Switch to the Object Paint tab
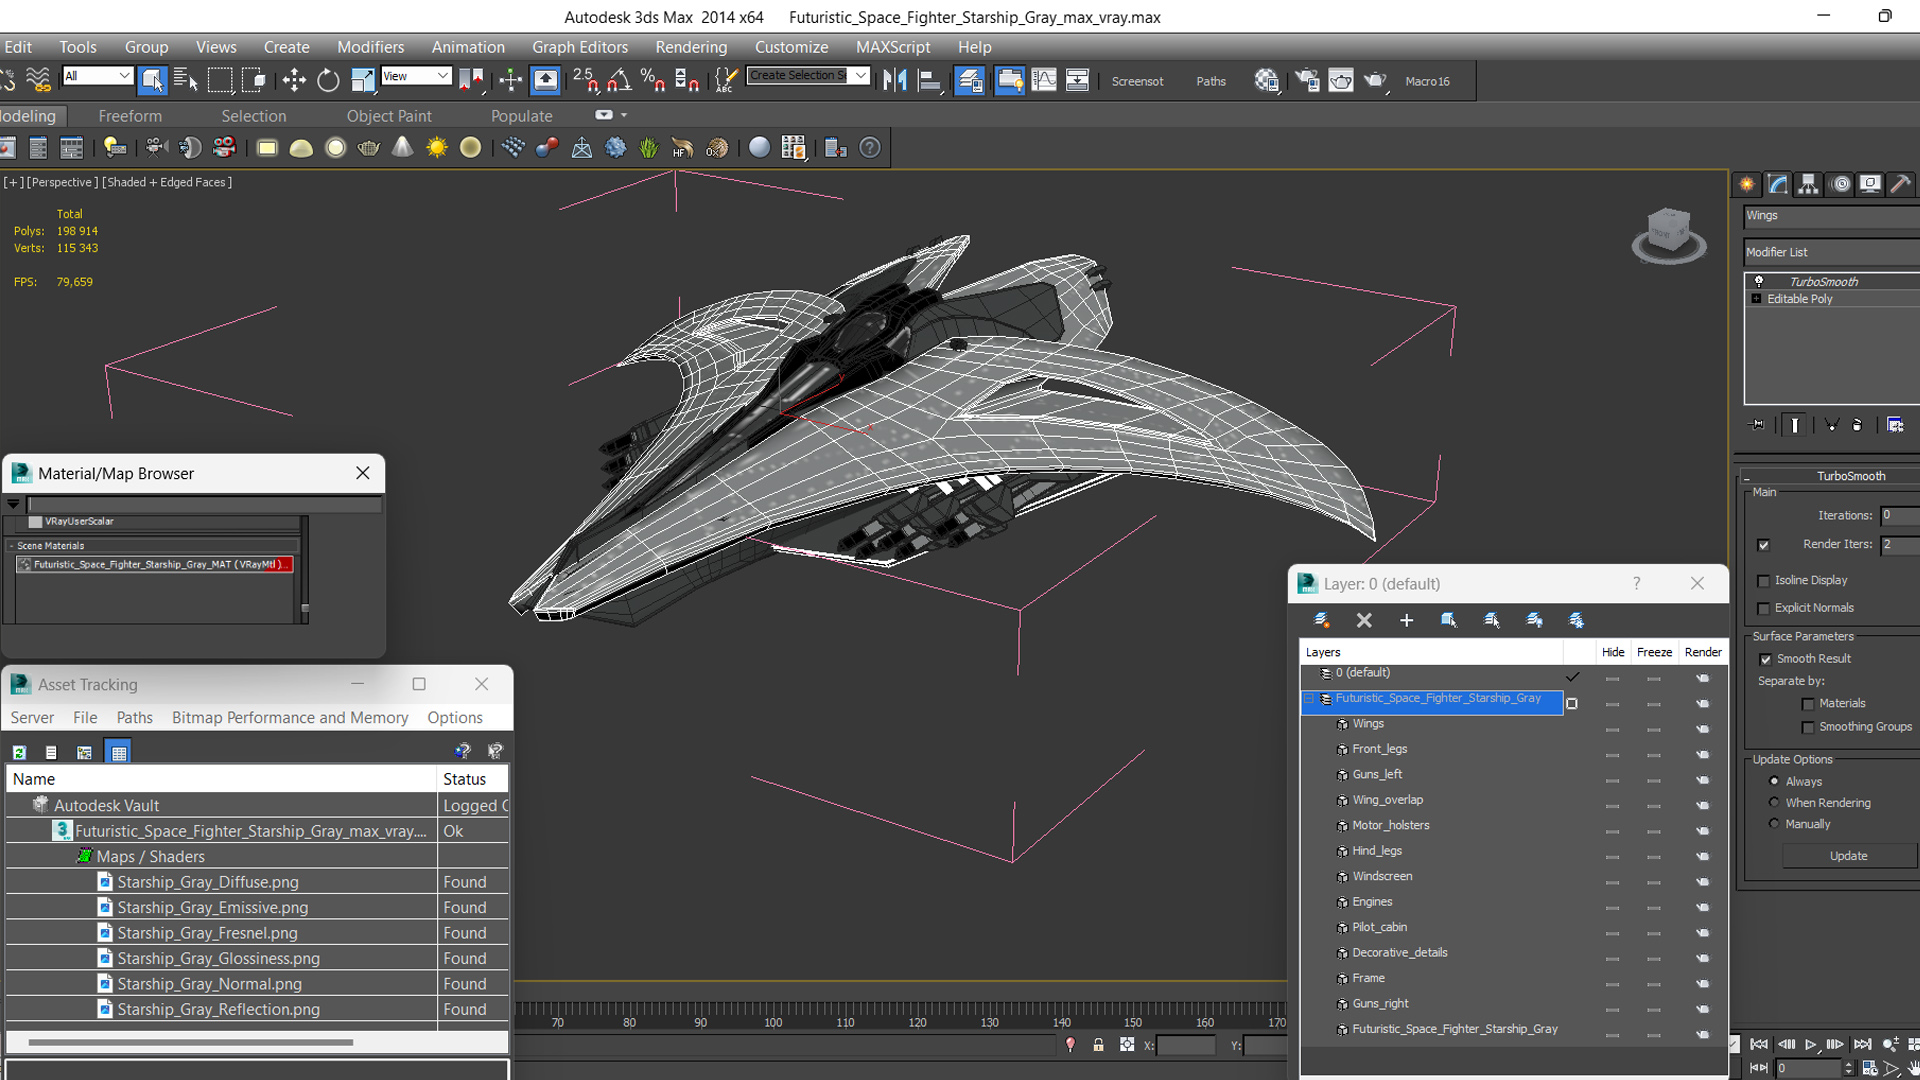The image size is (1920, 1080). (389, 116)
